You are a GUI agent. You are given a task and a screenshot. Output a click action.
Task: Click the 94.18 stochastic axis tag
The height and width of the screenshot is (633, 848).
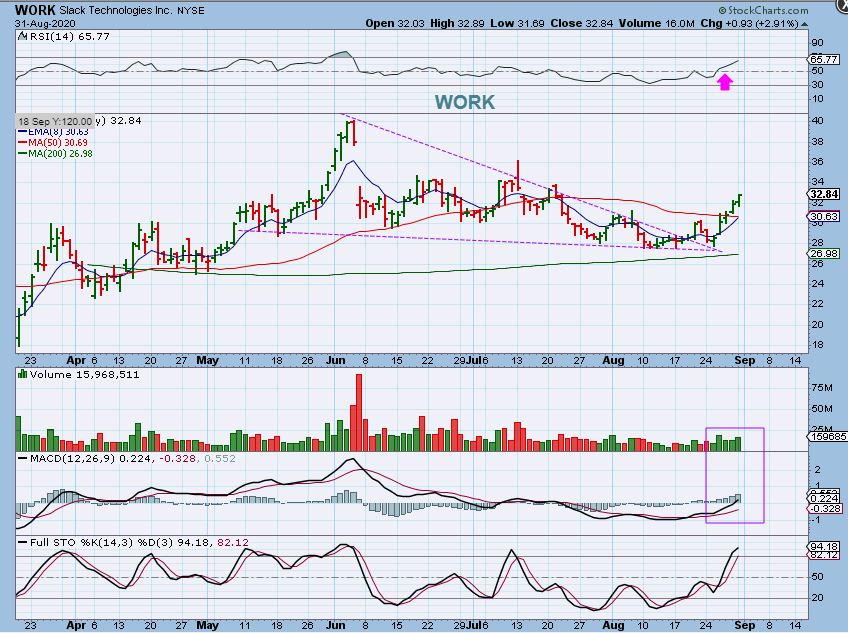(x=824, y=546)
